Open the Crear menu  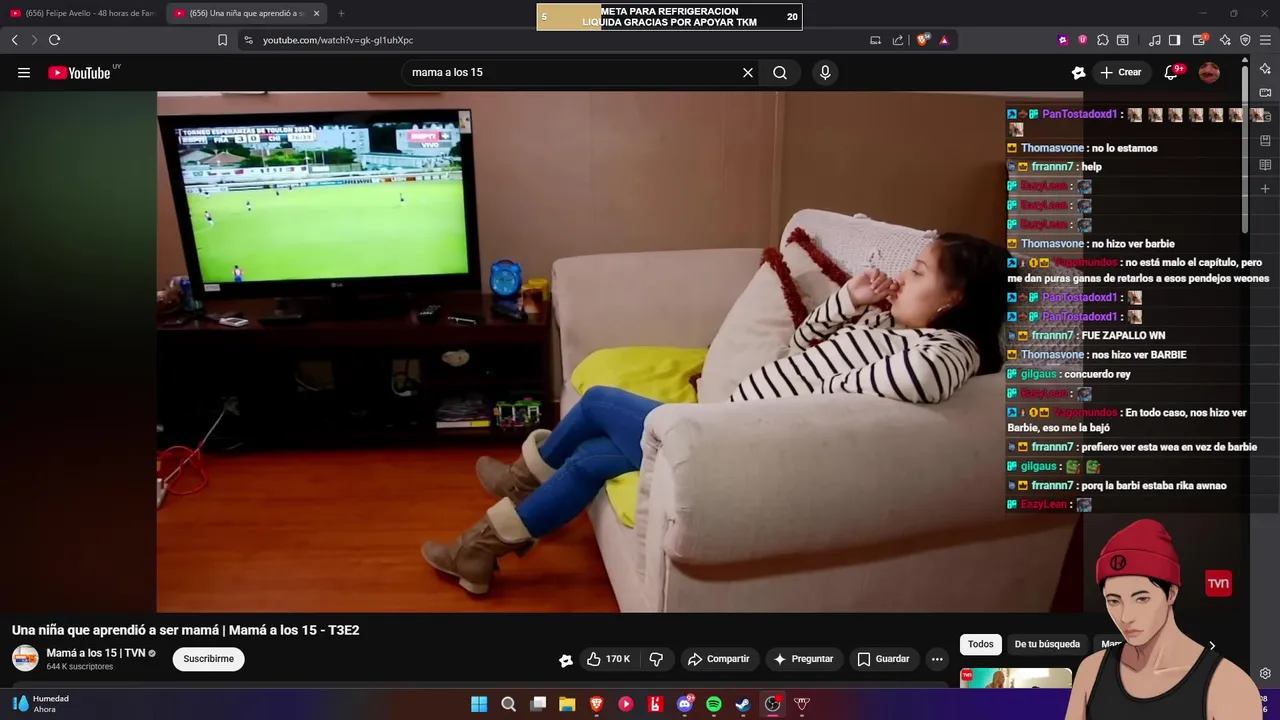pos(1121,72)
